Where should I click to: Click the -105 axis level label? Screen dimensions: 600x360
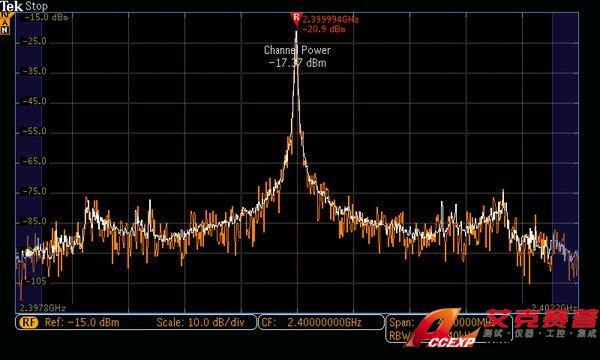[36, 281]
